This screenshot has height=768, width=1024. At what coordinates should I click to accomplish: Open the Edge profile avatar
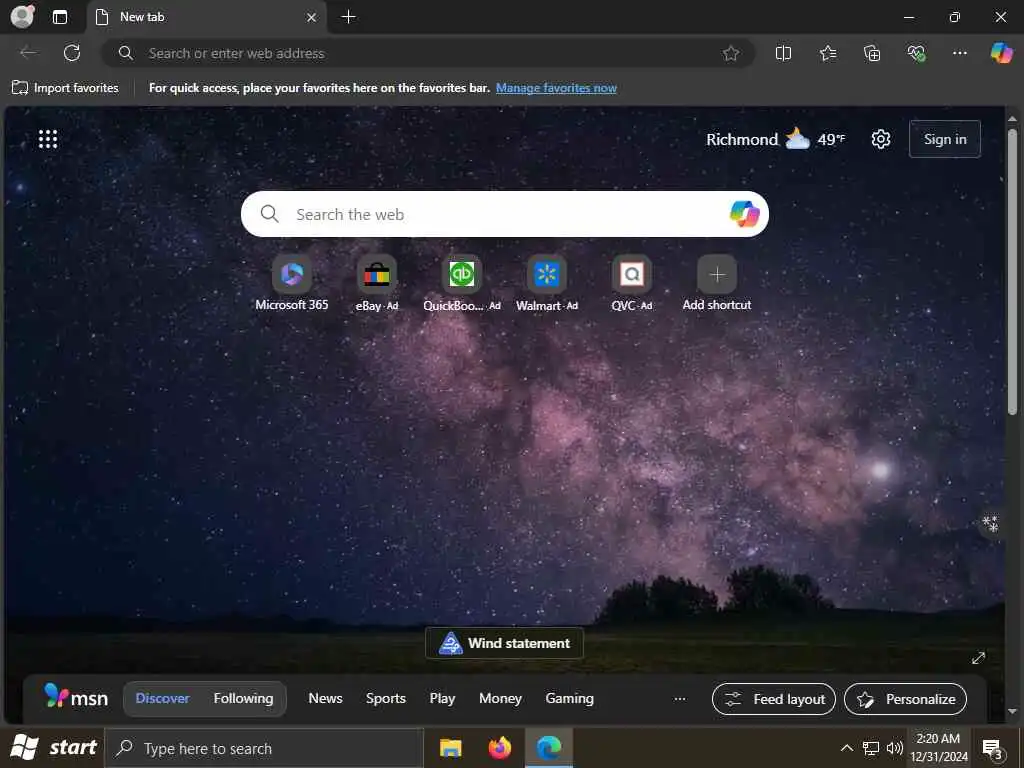(x=22, y=16)
